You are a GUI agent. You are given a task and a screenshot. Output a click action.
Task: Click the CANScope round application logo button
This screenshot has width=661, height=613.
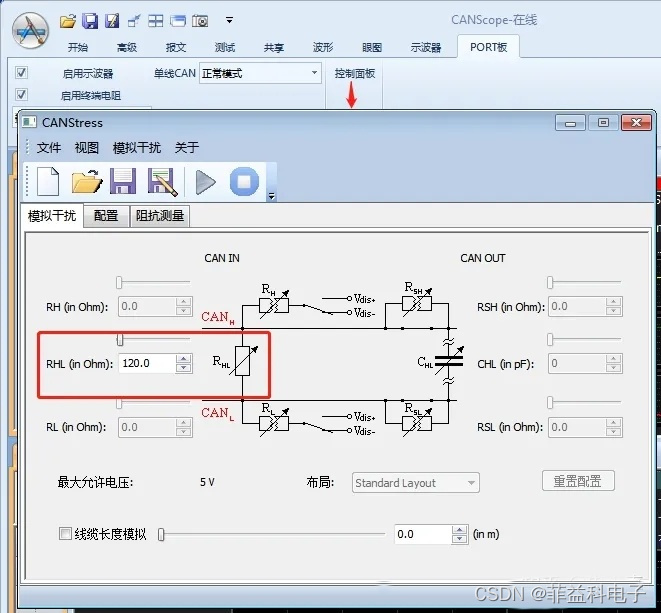[x=30, y=31]
